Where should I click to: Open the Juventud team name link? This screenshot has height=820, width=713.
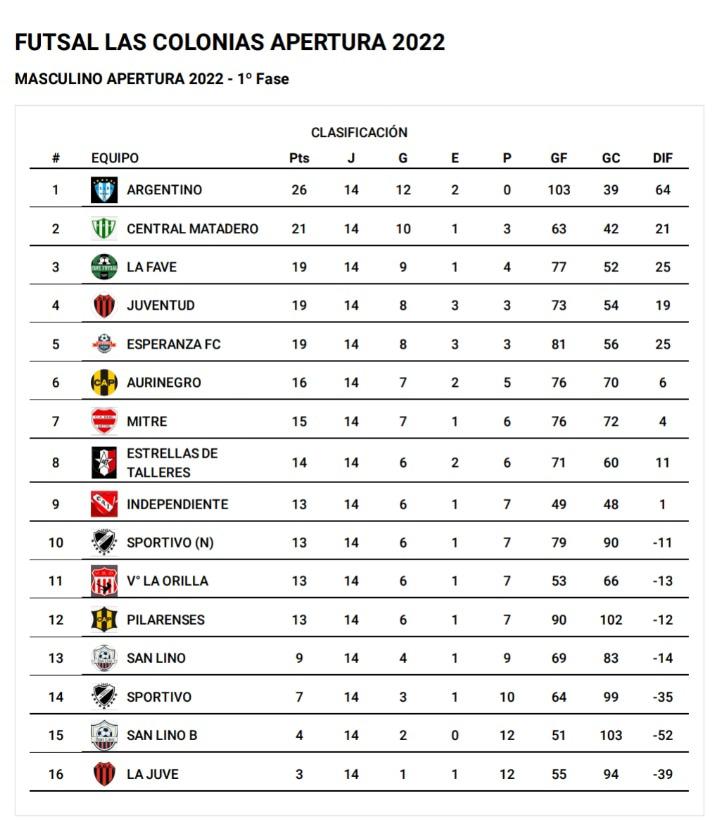pos(160,306)
